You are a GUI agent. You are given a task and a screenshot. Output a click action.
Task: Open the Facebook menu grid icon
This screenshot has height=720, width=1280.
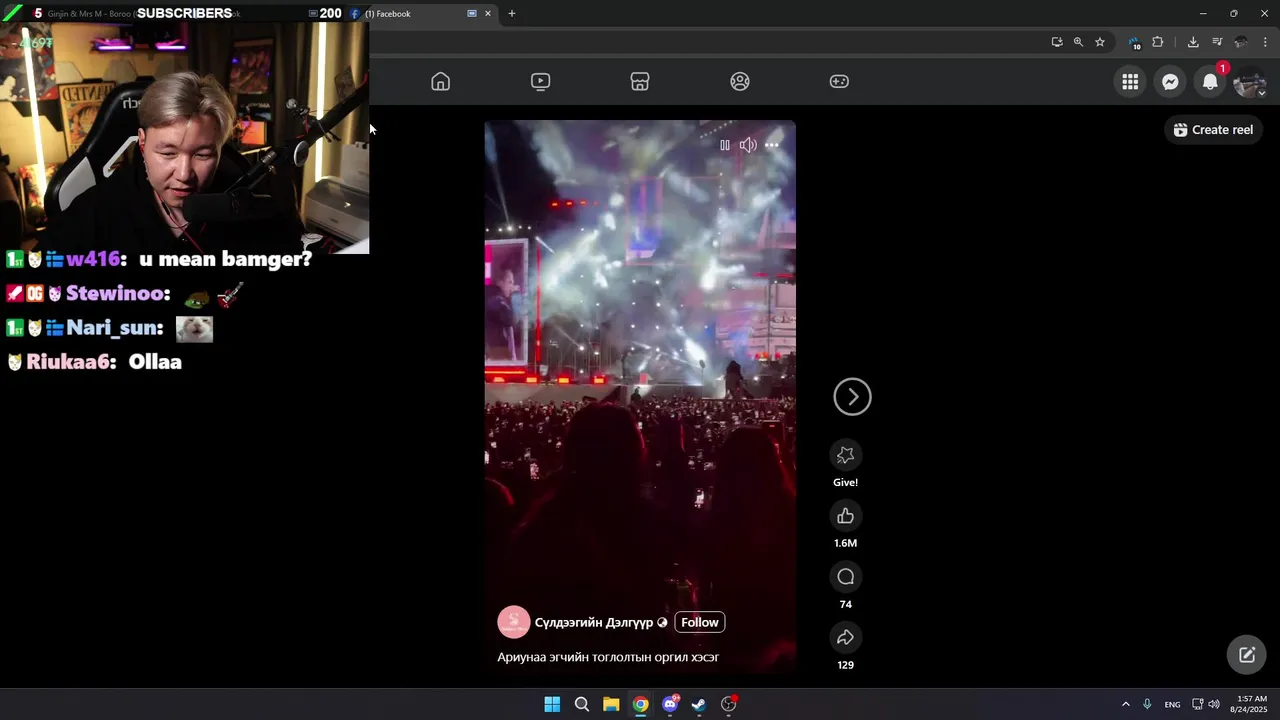click(1130, 82)
